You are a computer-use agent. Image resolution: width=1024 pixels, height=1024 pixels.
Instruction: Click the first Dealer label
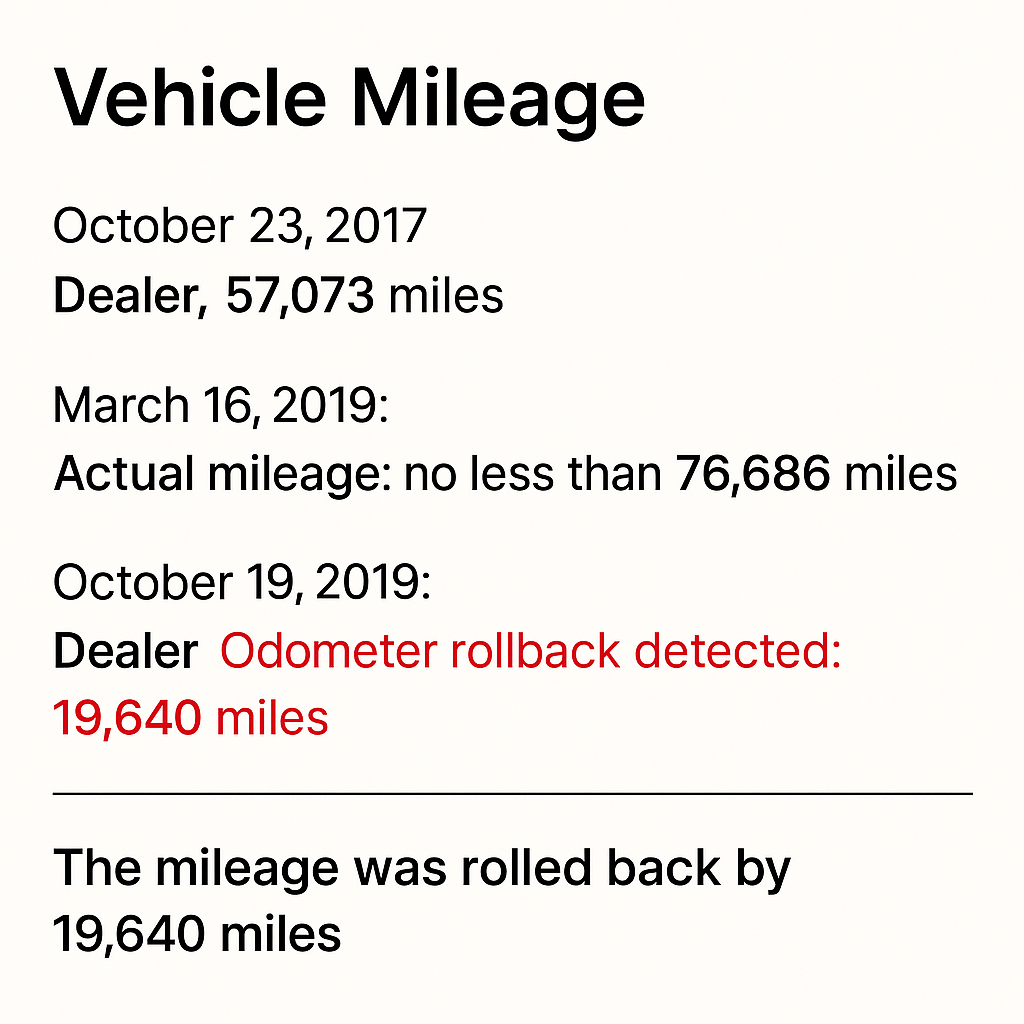click(130, 296)
